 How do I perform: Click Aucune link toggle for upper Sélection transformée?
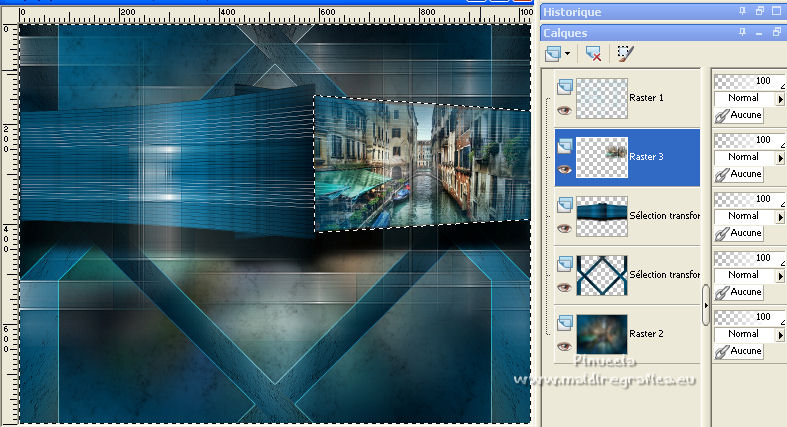pyautogui.click(x=739, y=233)
